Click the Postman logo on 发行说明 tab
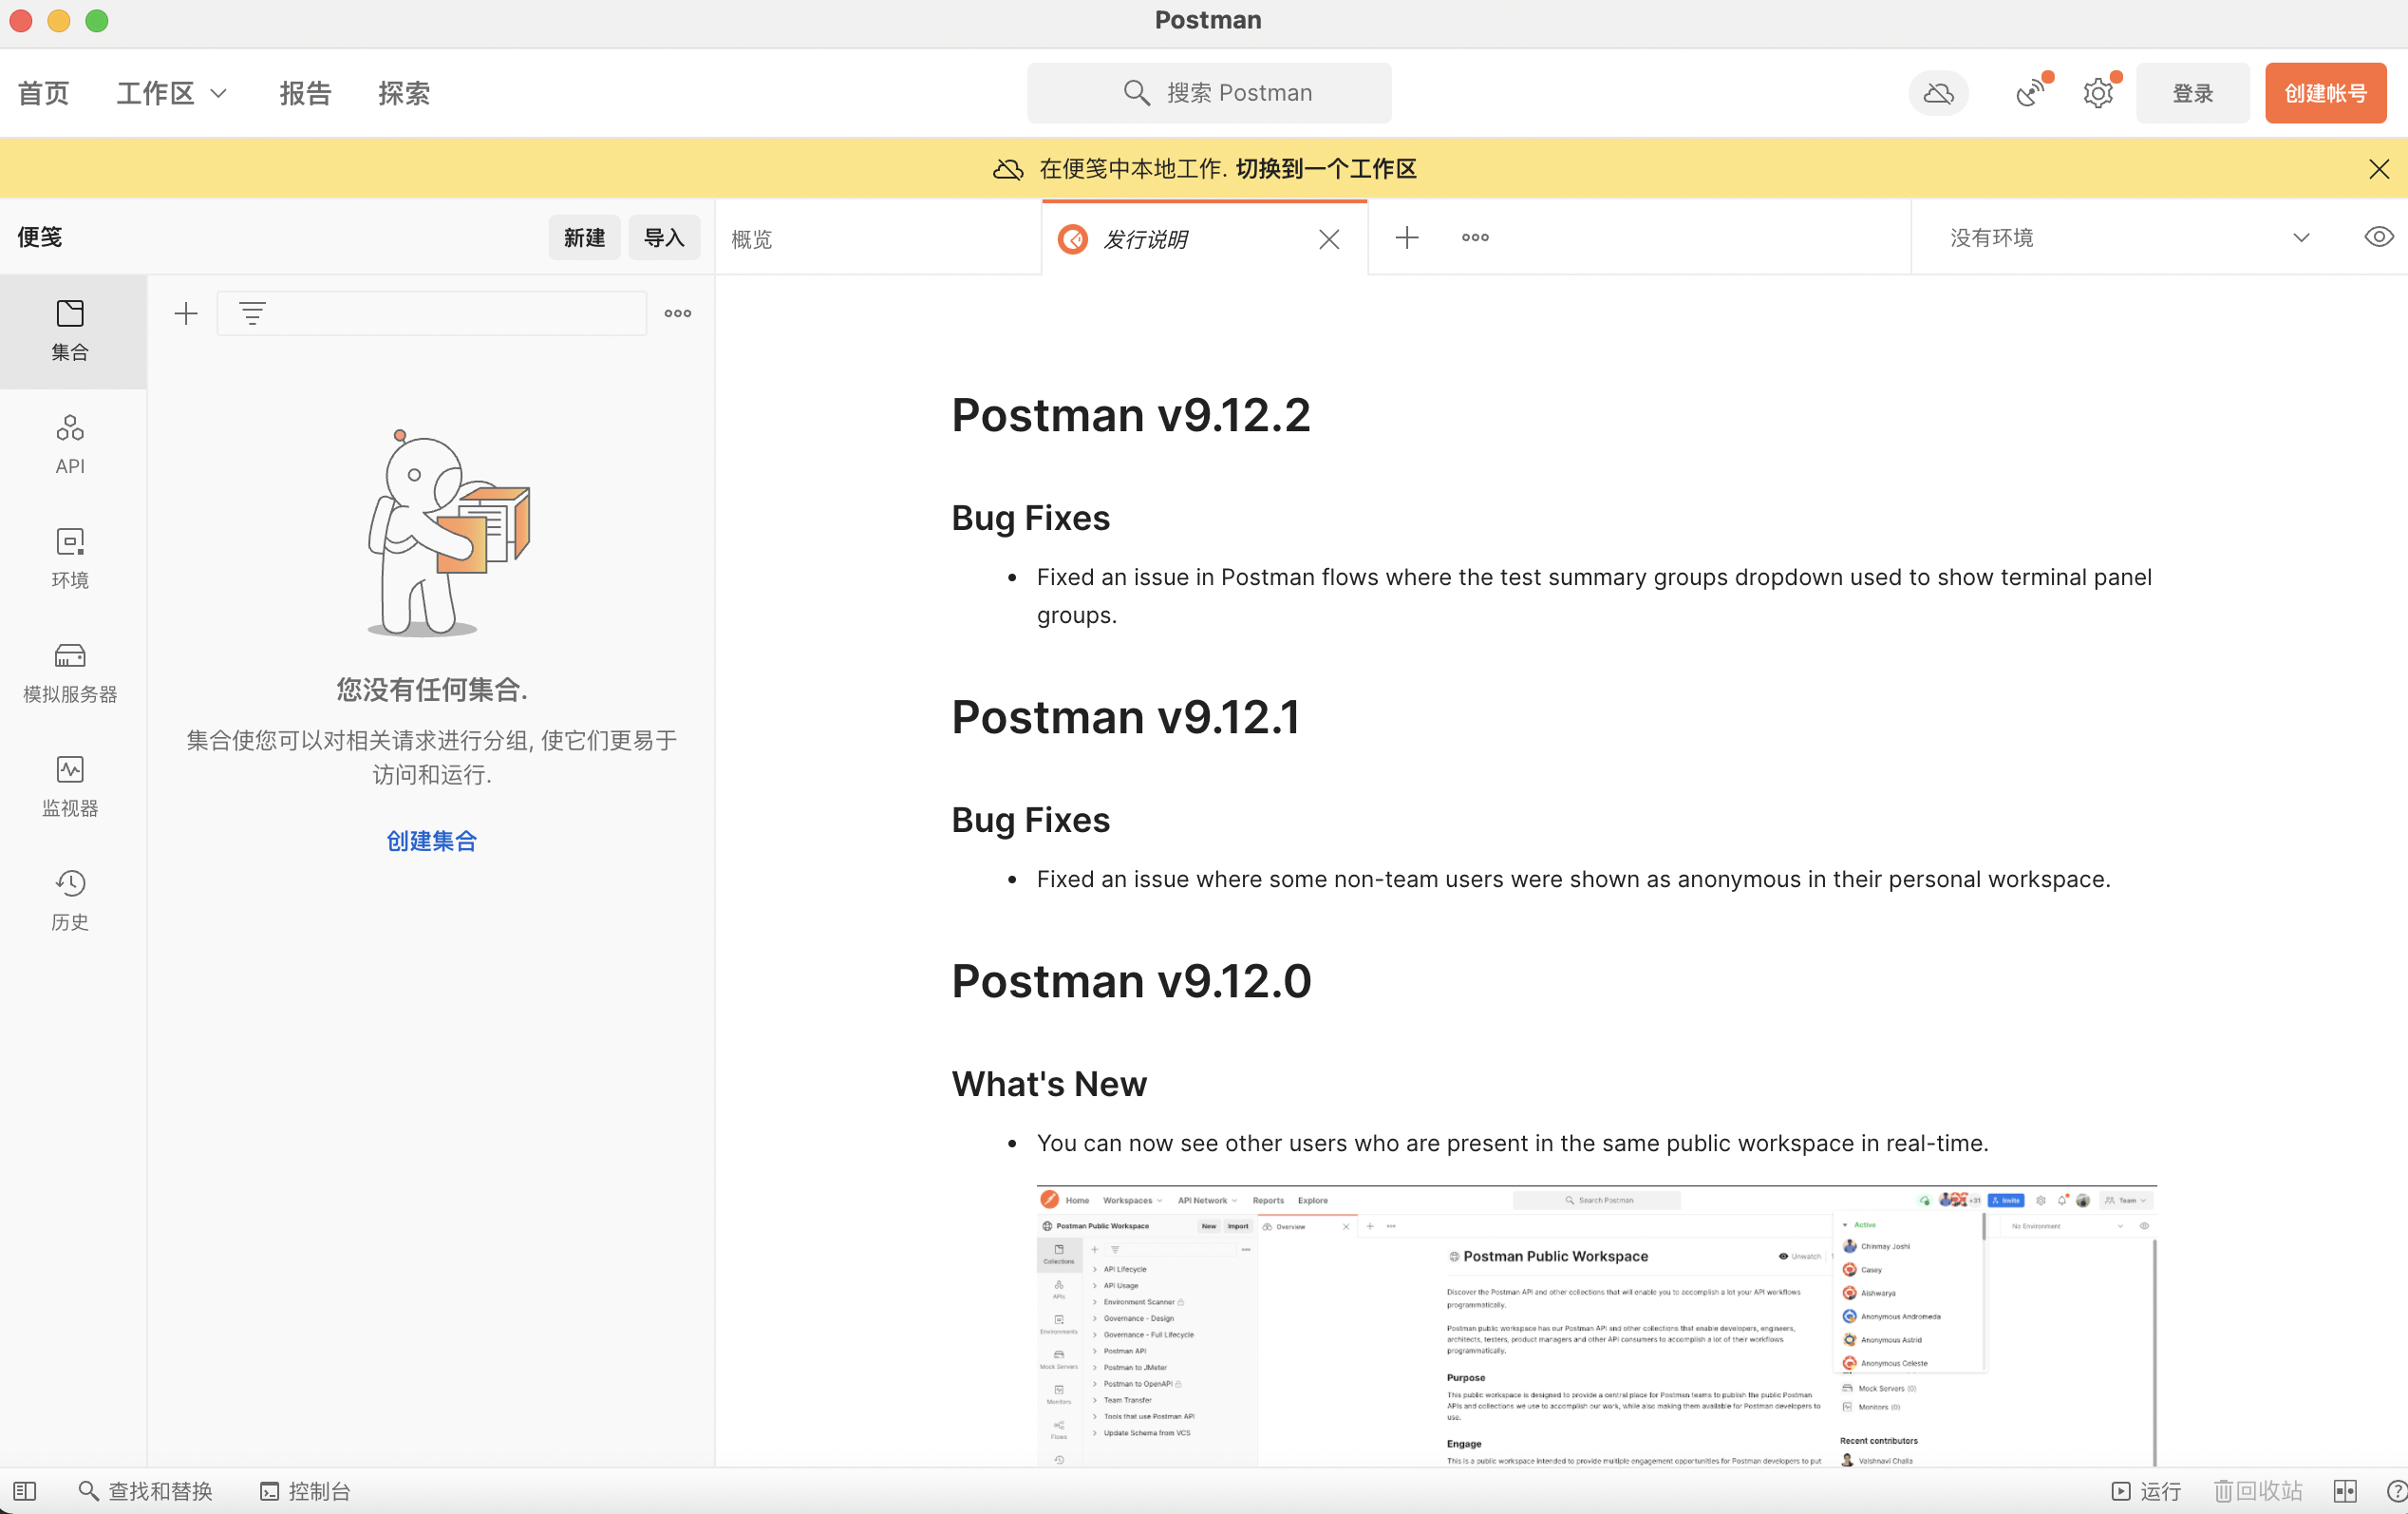 click(x=1073, y=239)
